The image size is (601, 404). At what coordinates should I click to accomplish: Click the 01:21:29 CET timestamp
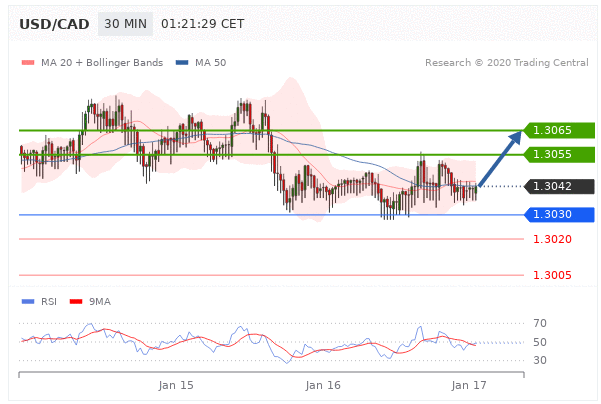coord(202,24)
